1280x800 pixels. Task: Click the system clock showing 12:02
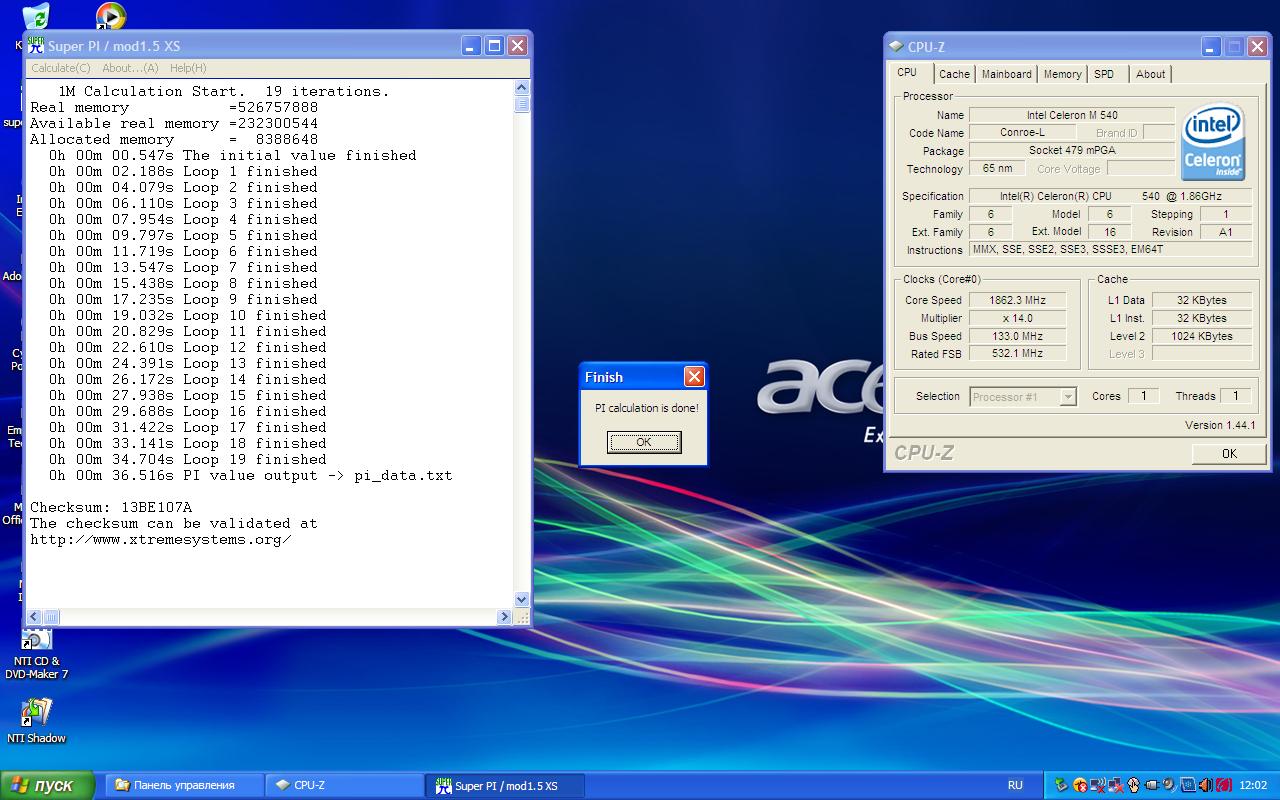[x=1253, y=785]
